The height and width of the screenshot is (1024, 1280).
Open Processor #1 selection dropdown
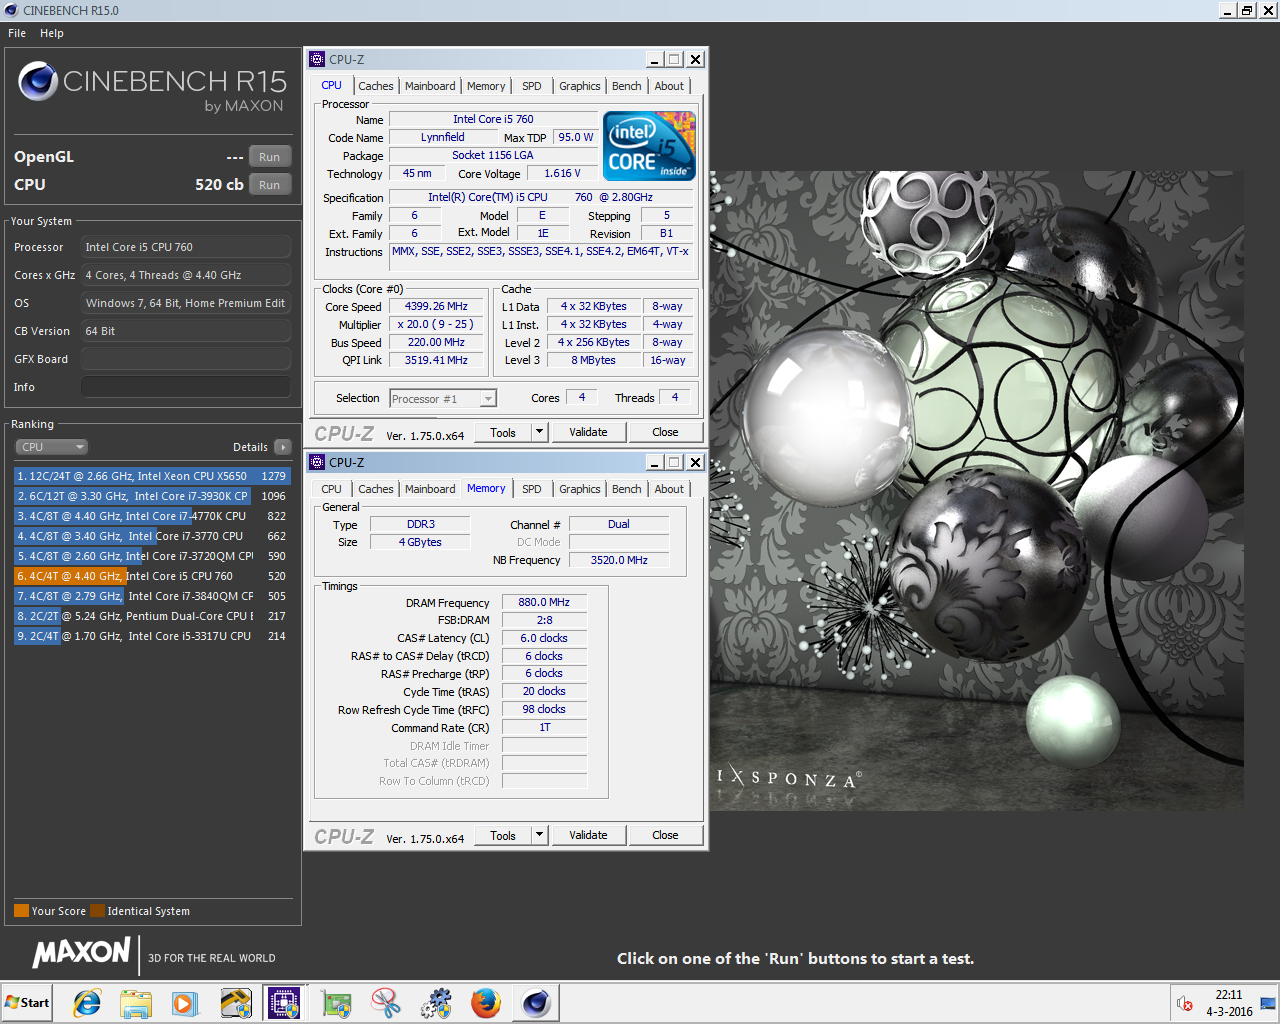coord(443,399)
